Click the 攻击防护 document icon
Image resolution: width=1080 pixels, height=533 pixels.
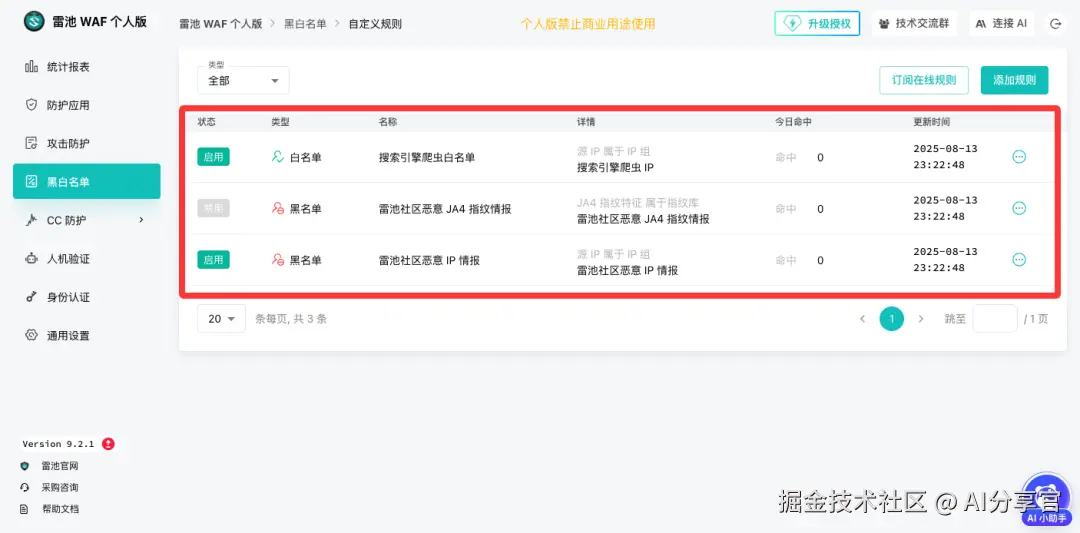[x=31, y=143]
